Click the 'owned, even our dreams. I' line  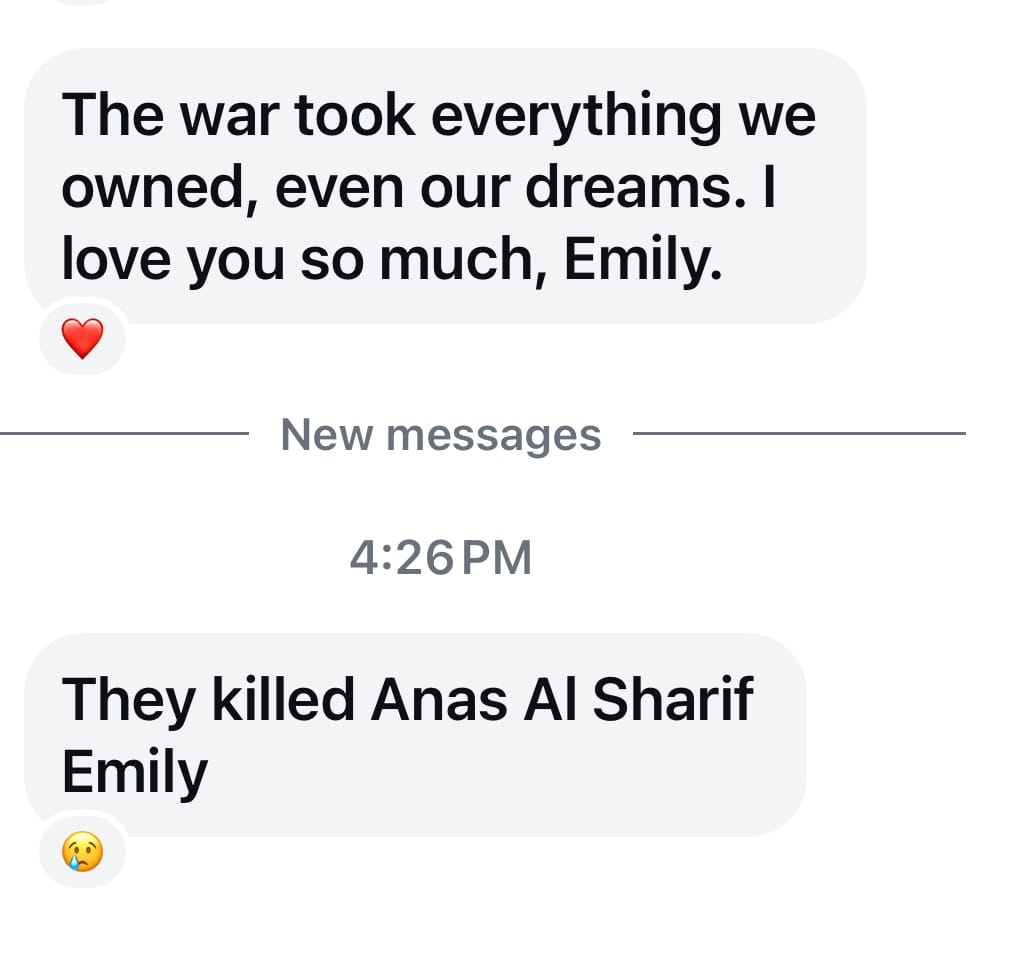coord(419,188)
